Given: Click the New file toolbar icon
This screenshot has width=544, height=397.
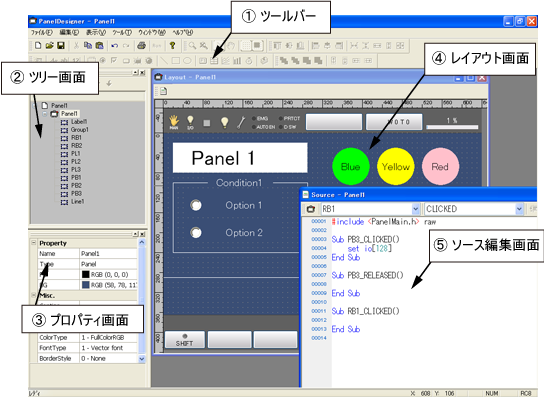Looking at the screenshot, I should tap(38, 45).
